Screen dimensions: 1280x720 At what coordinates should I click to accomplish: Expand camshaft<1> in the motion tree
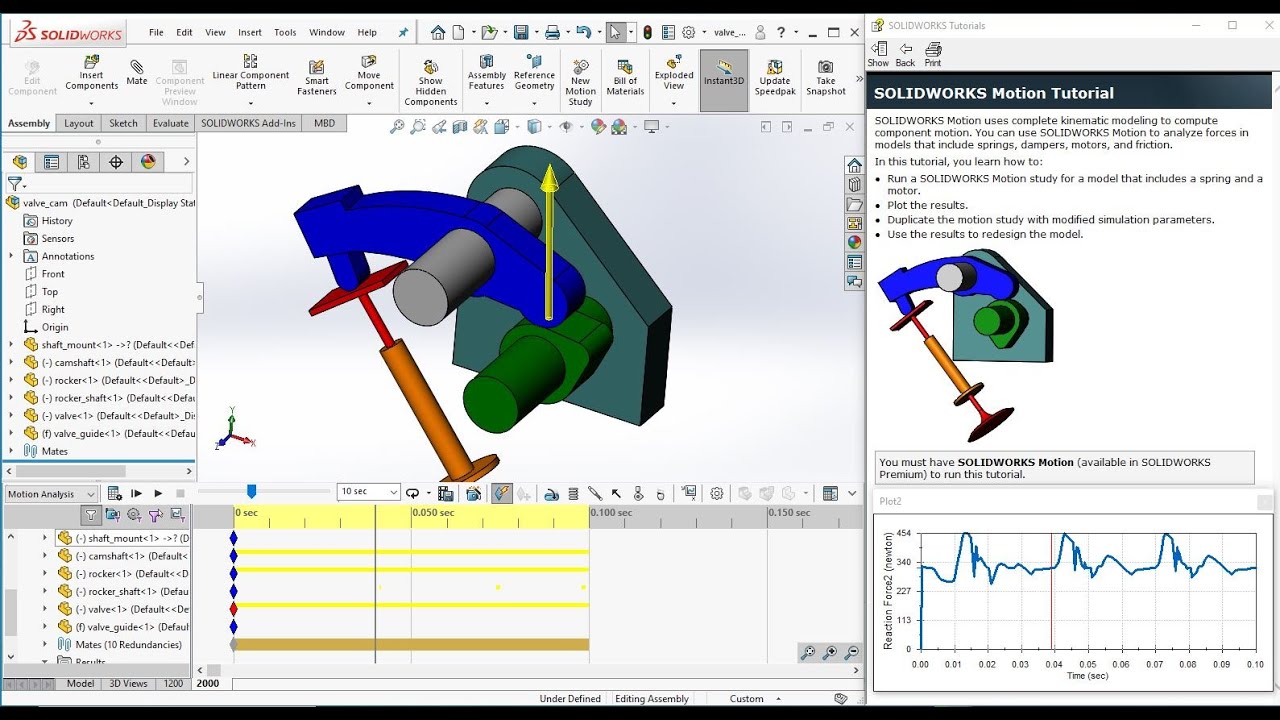coord(44,556)
